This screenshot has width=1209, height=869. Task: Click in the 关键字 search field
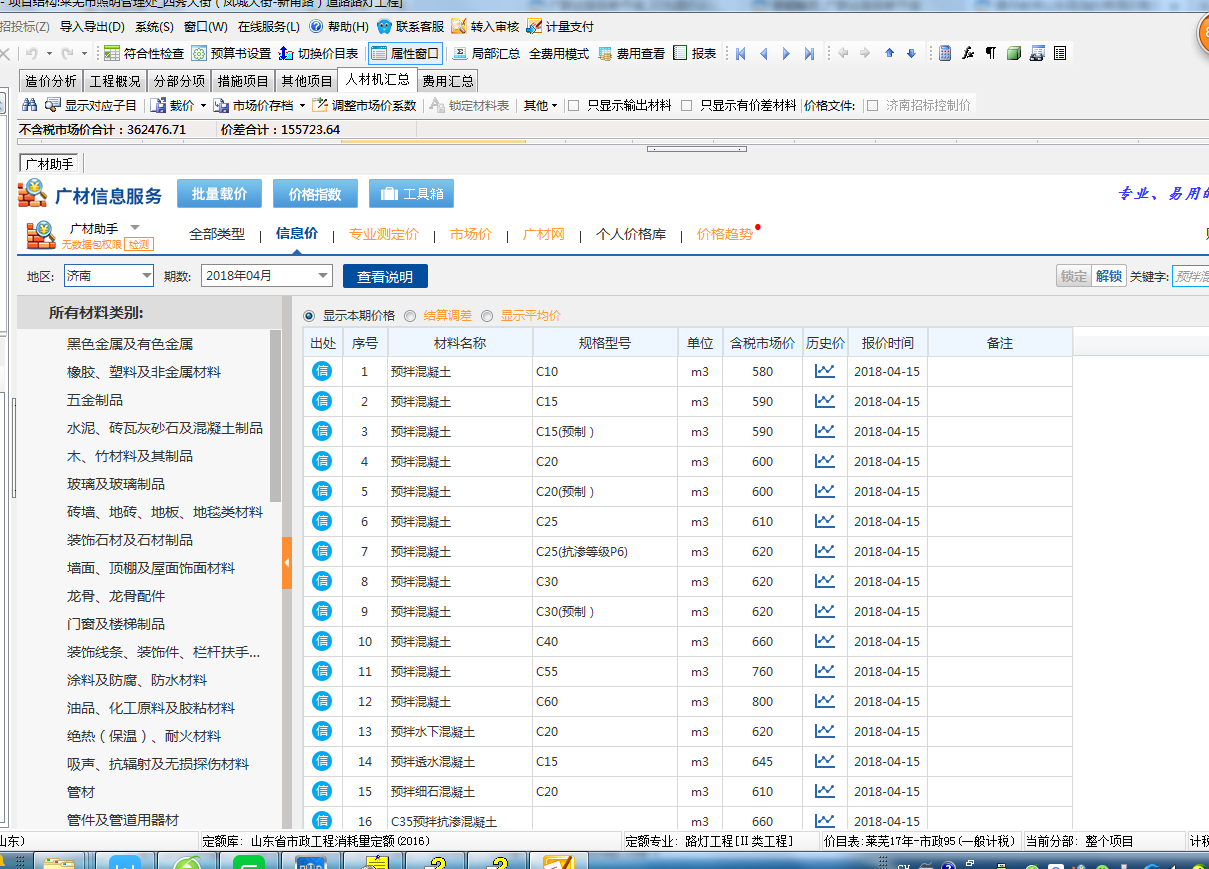point(1190,276)
